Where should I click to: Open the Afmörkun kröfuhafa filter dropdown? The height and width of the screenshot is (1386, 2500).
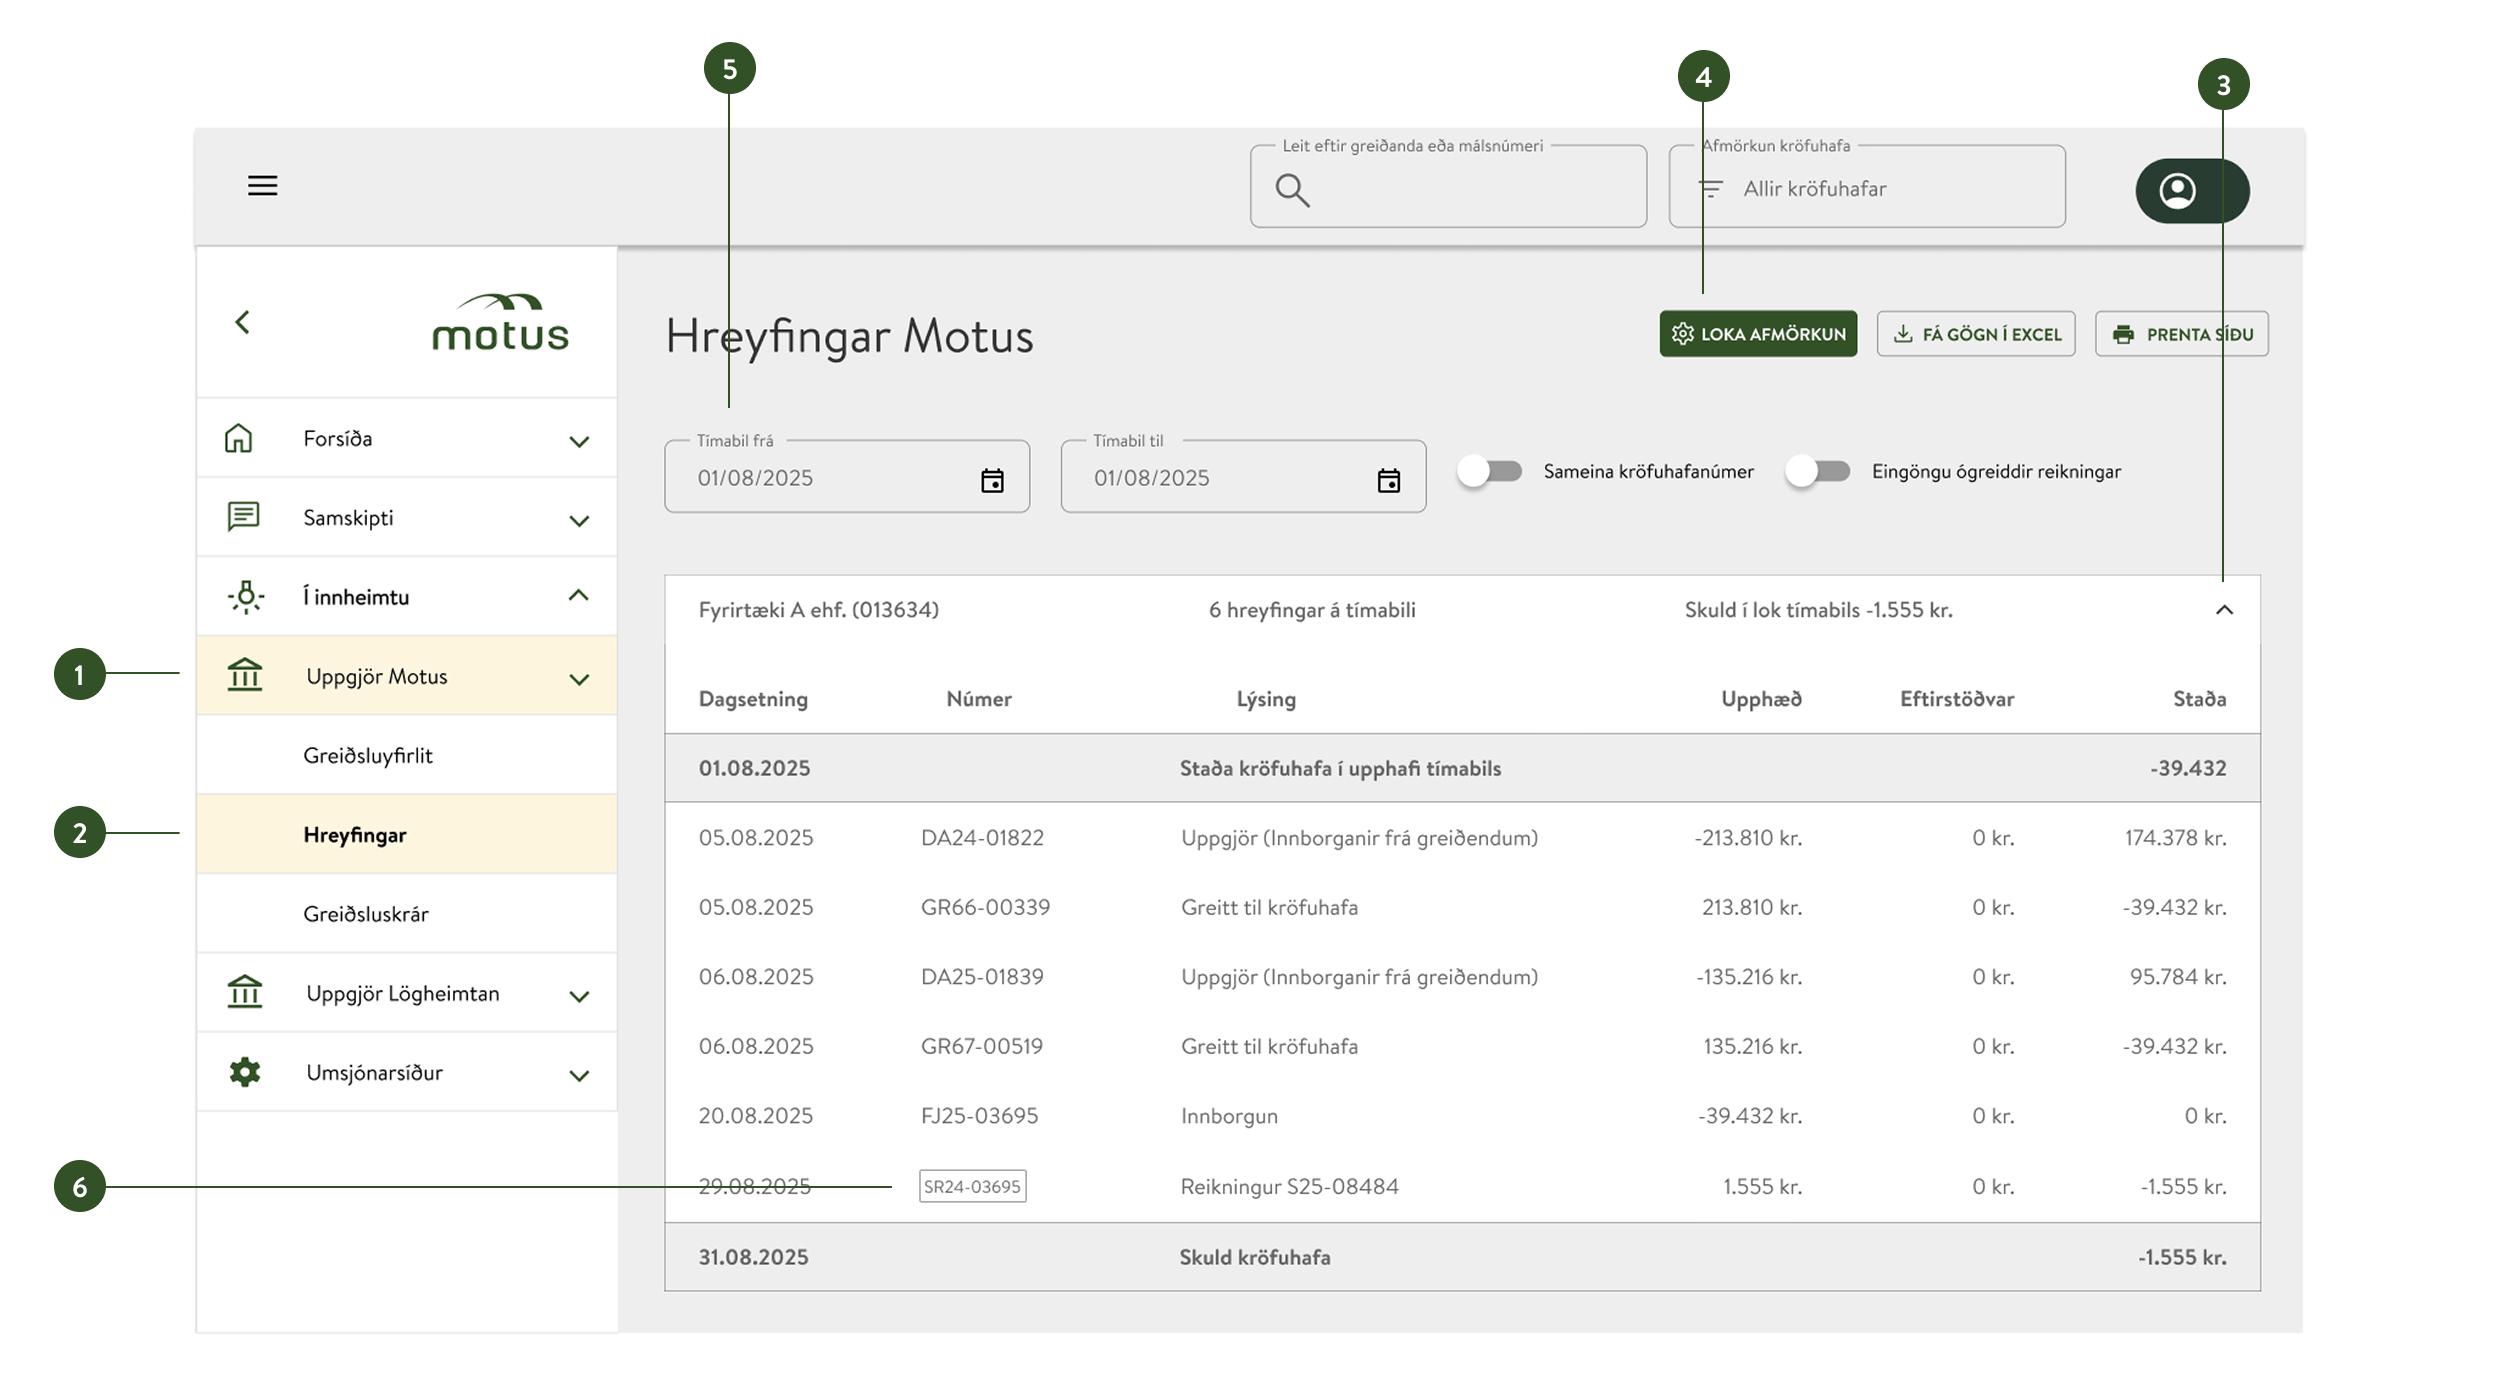click(1866, 189)
